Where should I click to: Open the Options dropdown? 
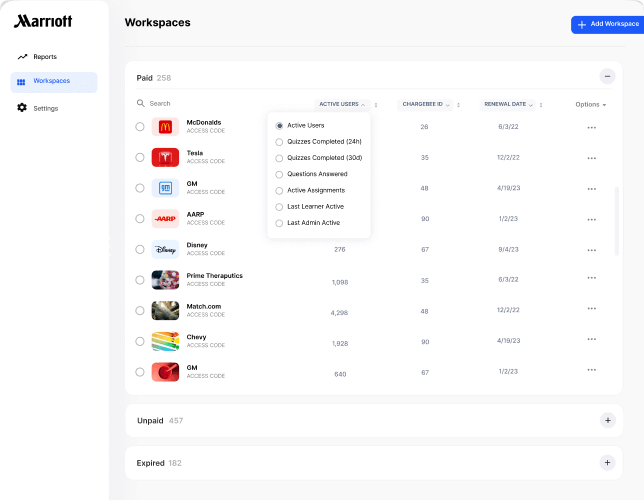(x=591, y=104)
